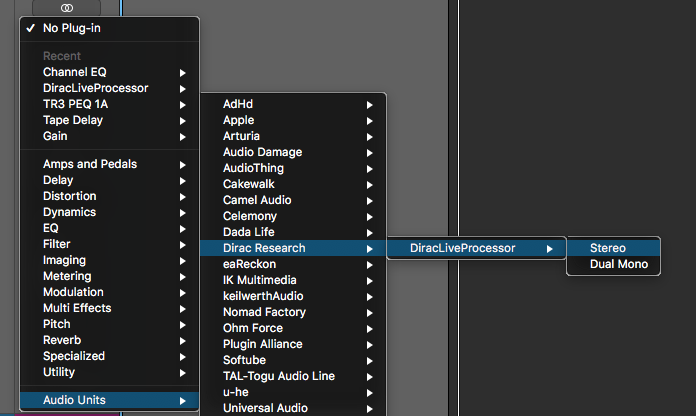Open the Metering category
Screen dimensions: 696x416
click(x=67, y=276)
